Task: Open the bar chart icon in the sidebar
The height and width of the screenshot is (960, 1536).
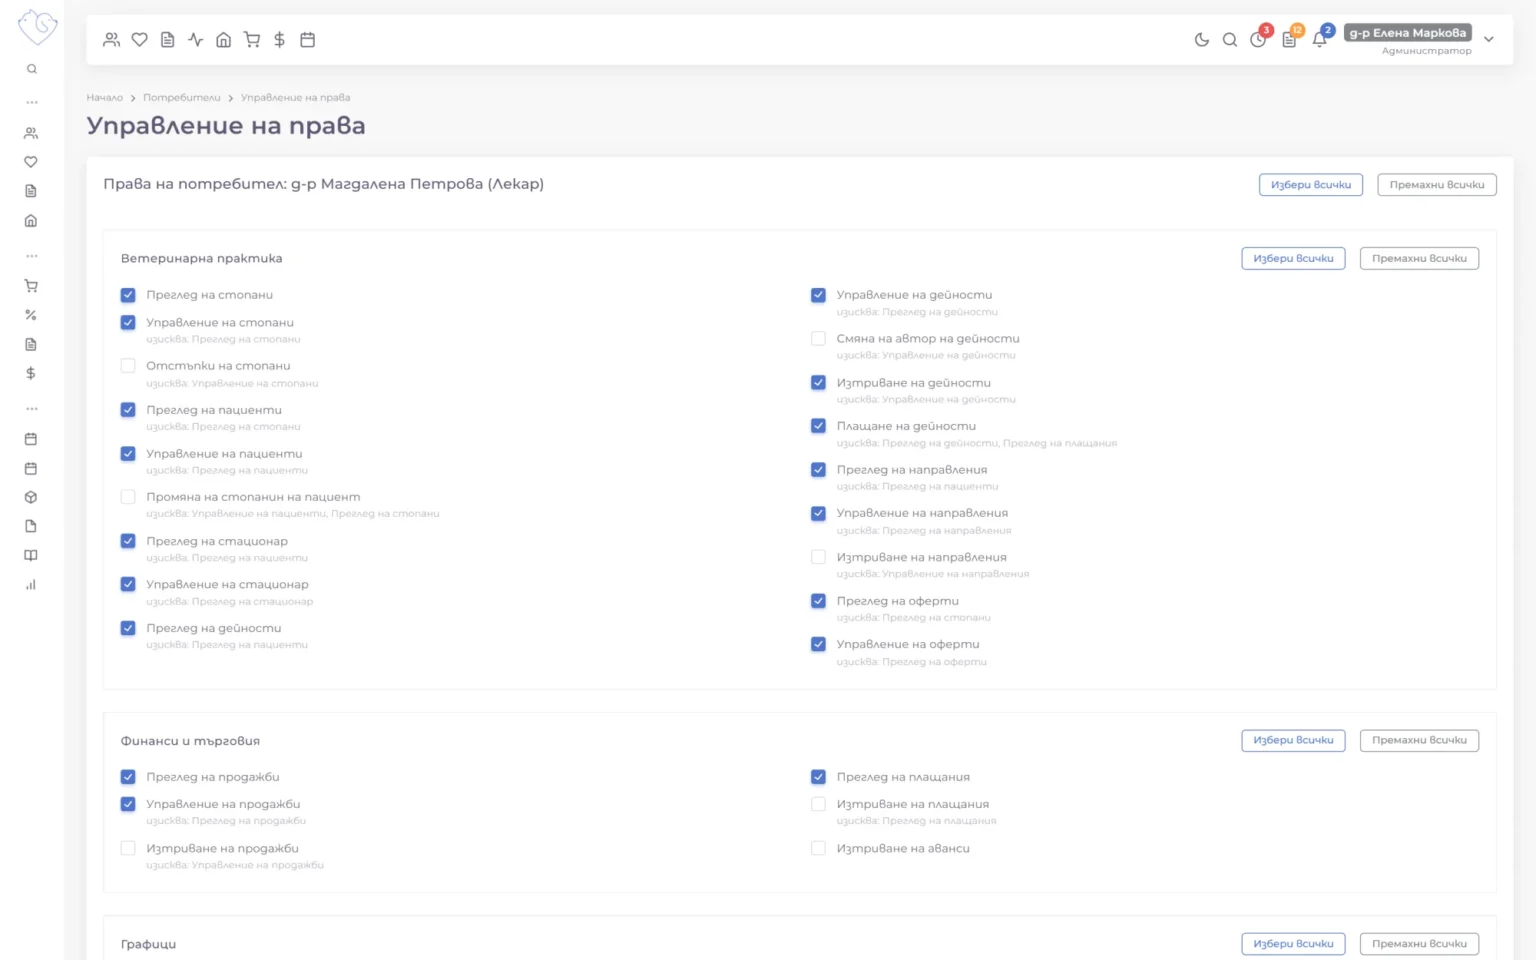Action: 31,585
